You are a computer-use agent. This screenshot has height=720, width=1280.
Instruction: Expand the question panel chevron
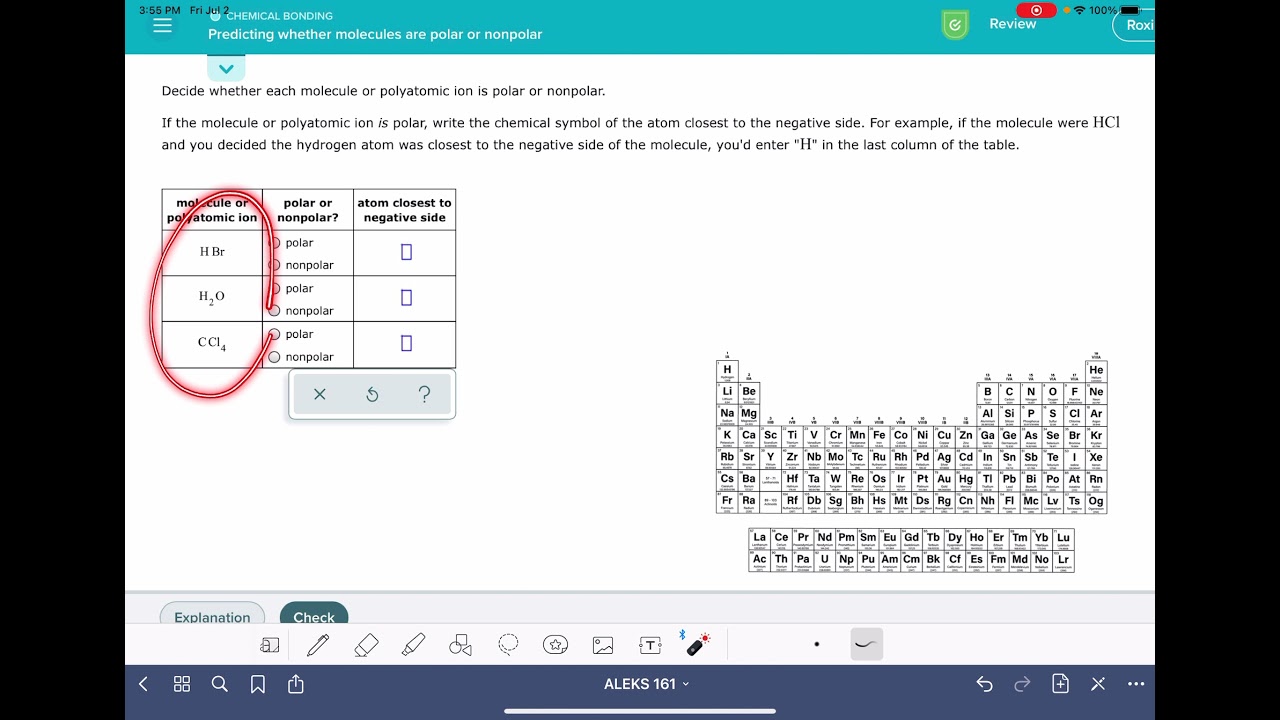coord(226,69)
